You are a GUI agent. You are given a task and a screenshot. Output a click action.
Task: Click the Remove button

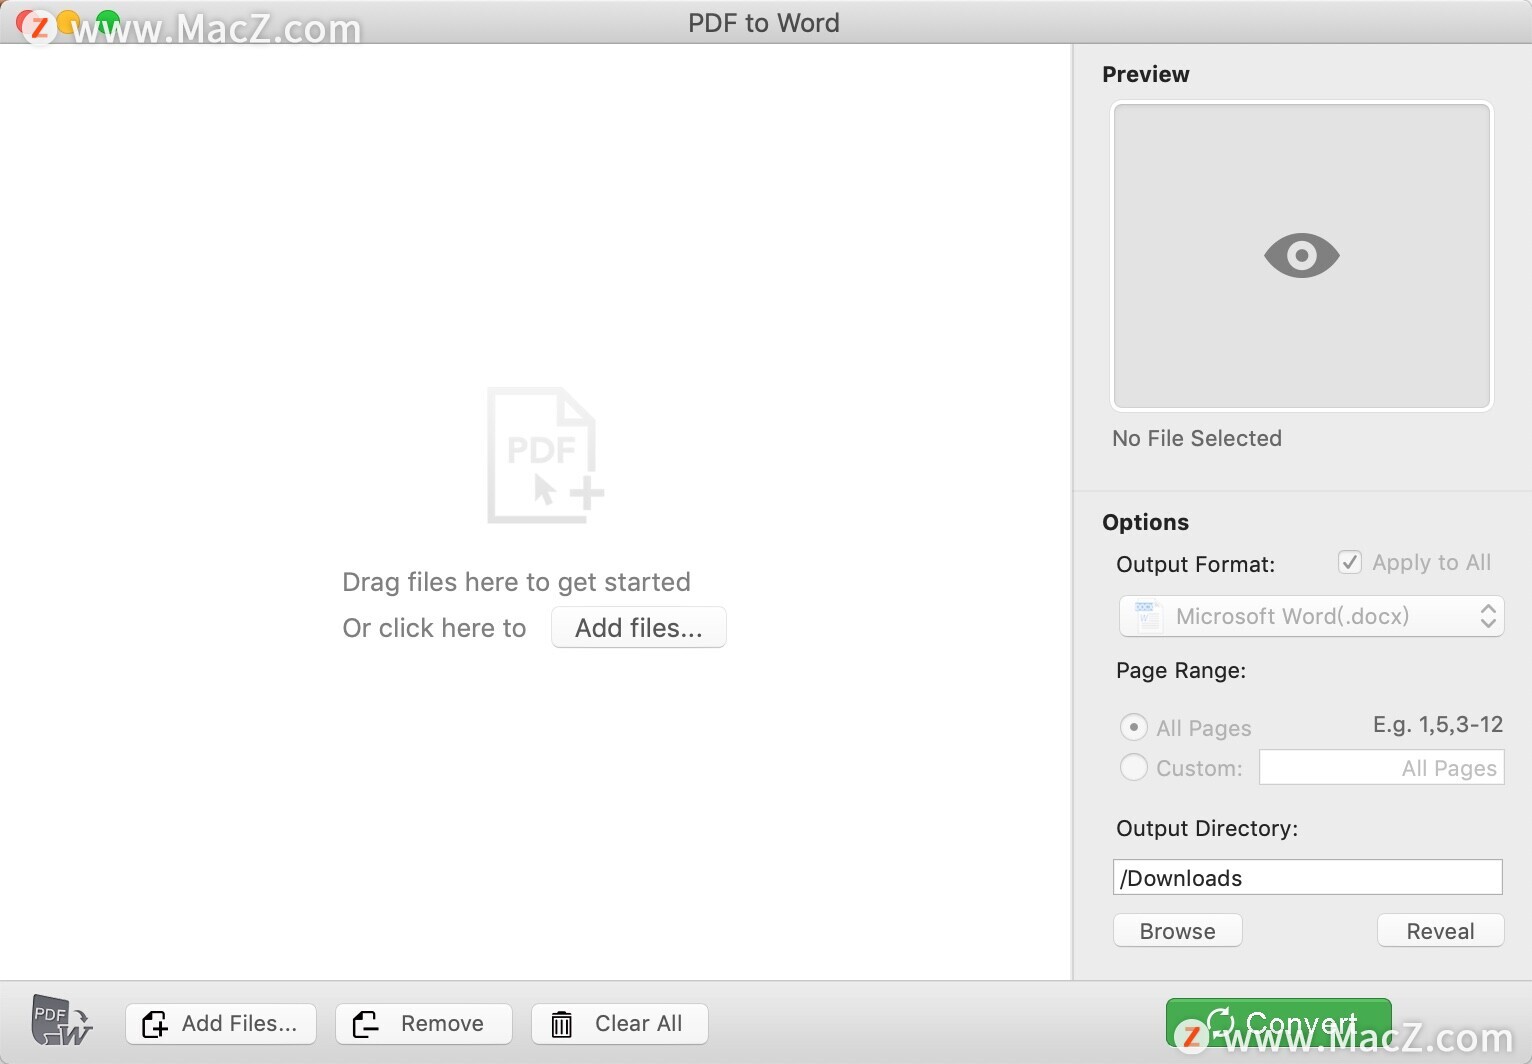[x=424, y=1024]
